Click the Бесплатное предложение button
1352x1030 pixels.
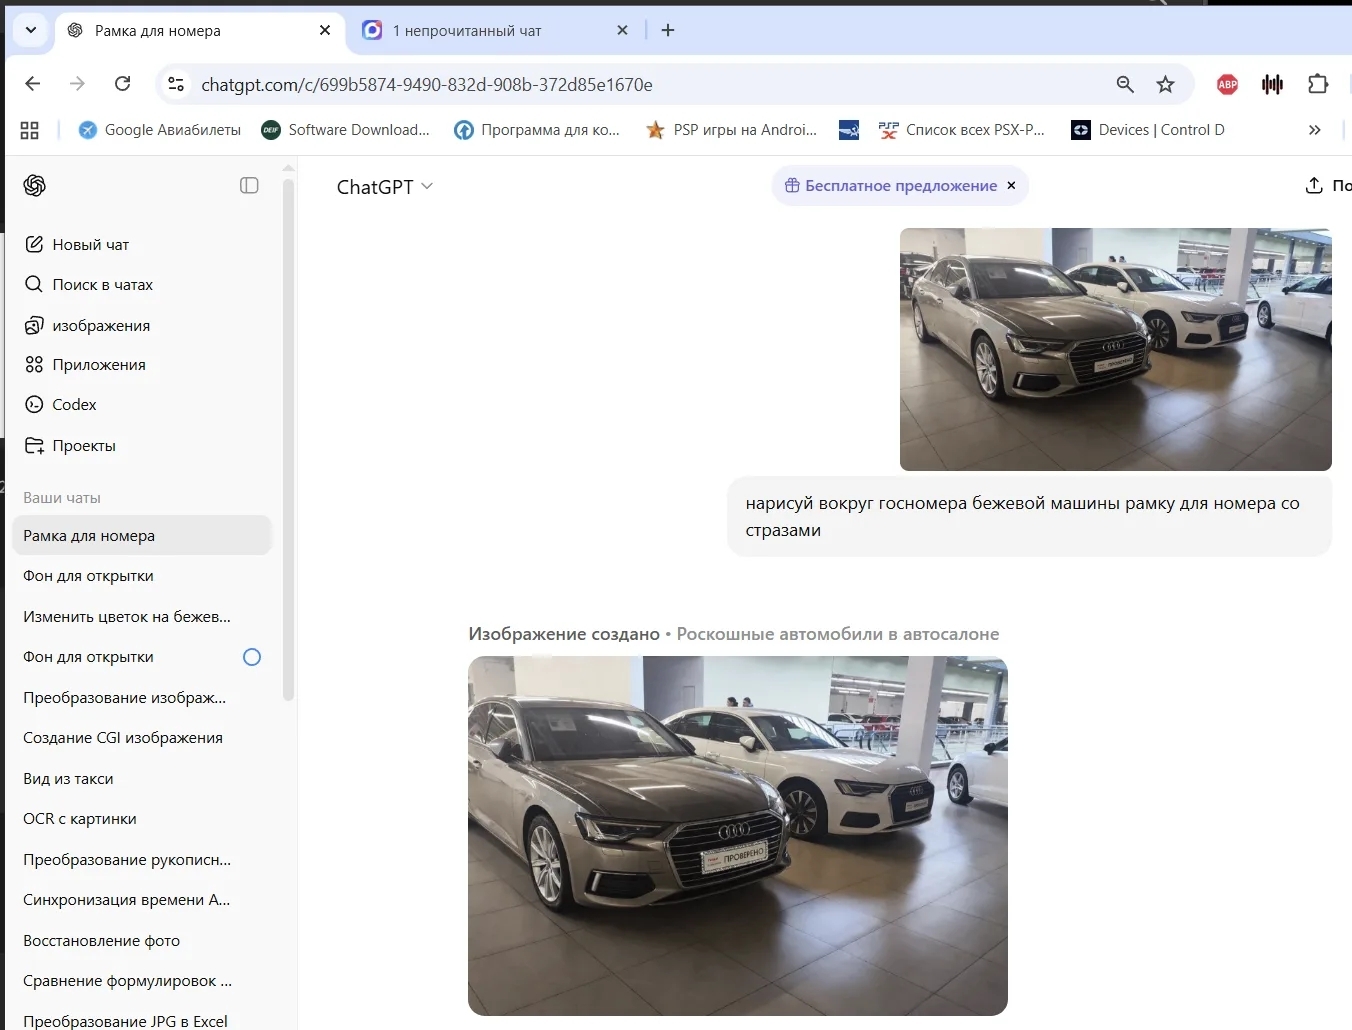tap(890, 186)
